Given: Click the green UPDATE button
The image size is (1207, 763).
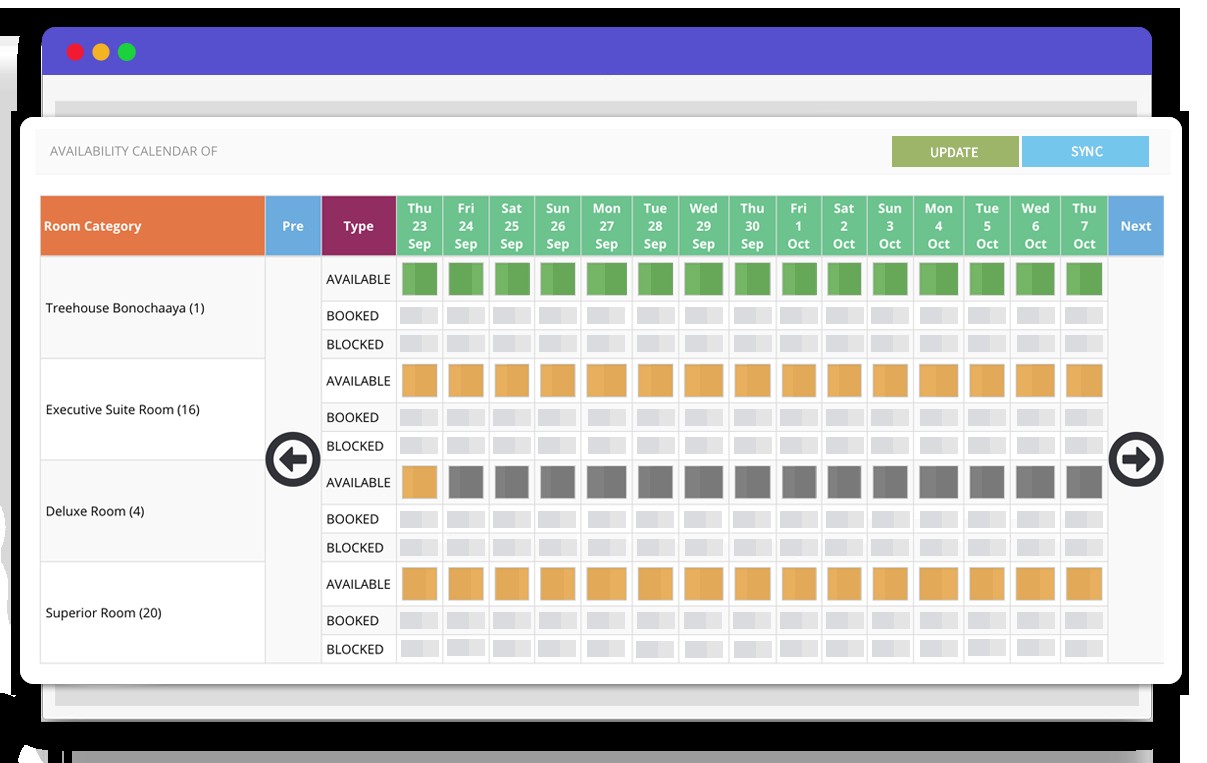Looking at the screenshot, I should pos(954,152).
